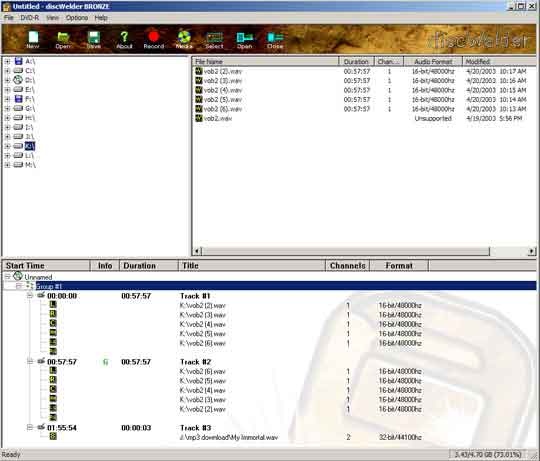Click the Open folder icon beside New
The image size is (540, 461).
[63, 37]
